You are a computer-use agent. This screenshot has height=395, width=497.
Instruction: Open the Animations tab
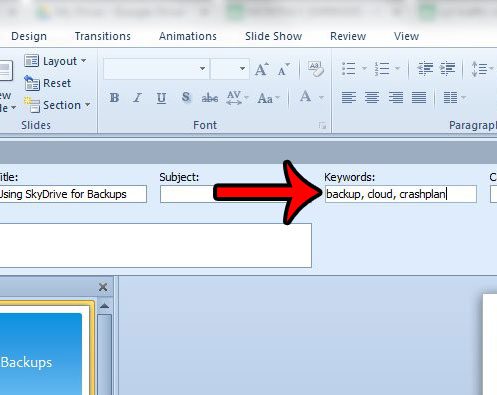(x=188, y=36)
